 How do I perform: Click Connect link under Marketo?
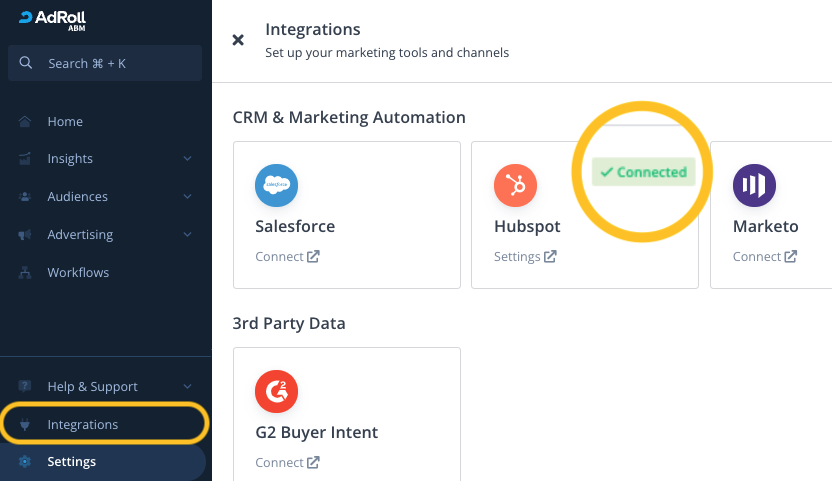[x=764, y=257]
